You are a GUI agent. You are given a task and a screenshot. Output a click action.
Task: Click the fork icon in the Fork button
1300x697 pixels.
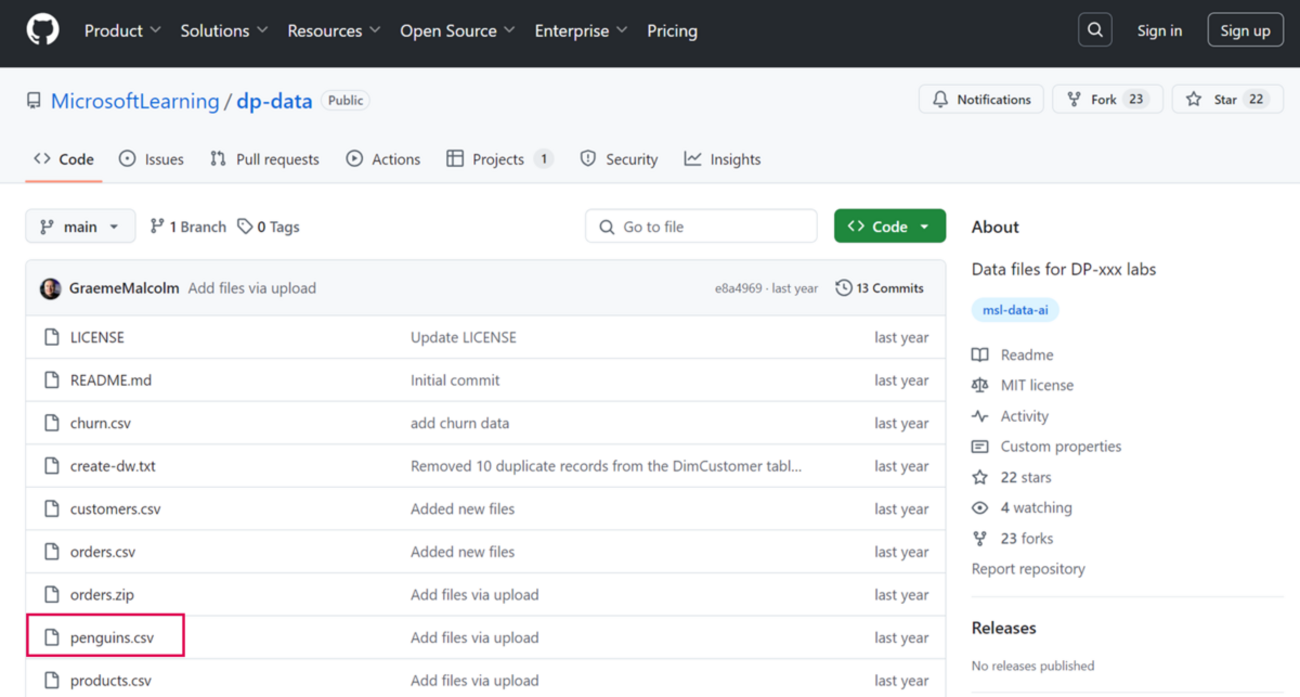pyautogui.click(x=1074, y=99)
